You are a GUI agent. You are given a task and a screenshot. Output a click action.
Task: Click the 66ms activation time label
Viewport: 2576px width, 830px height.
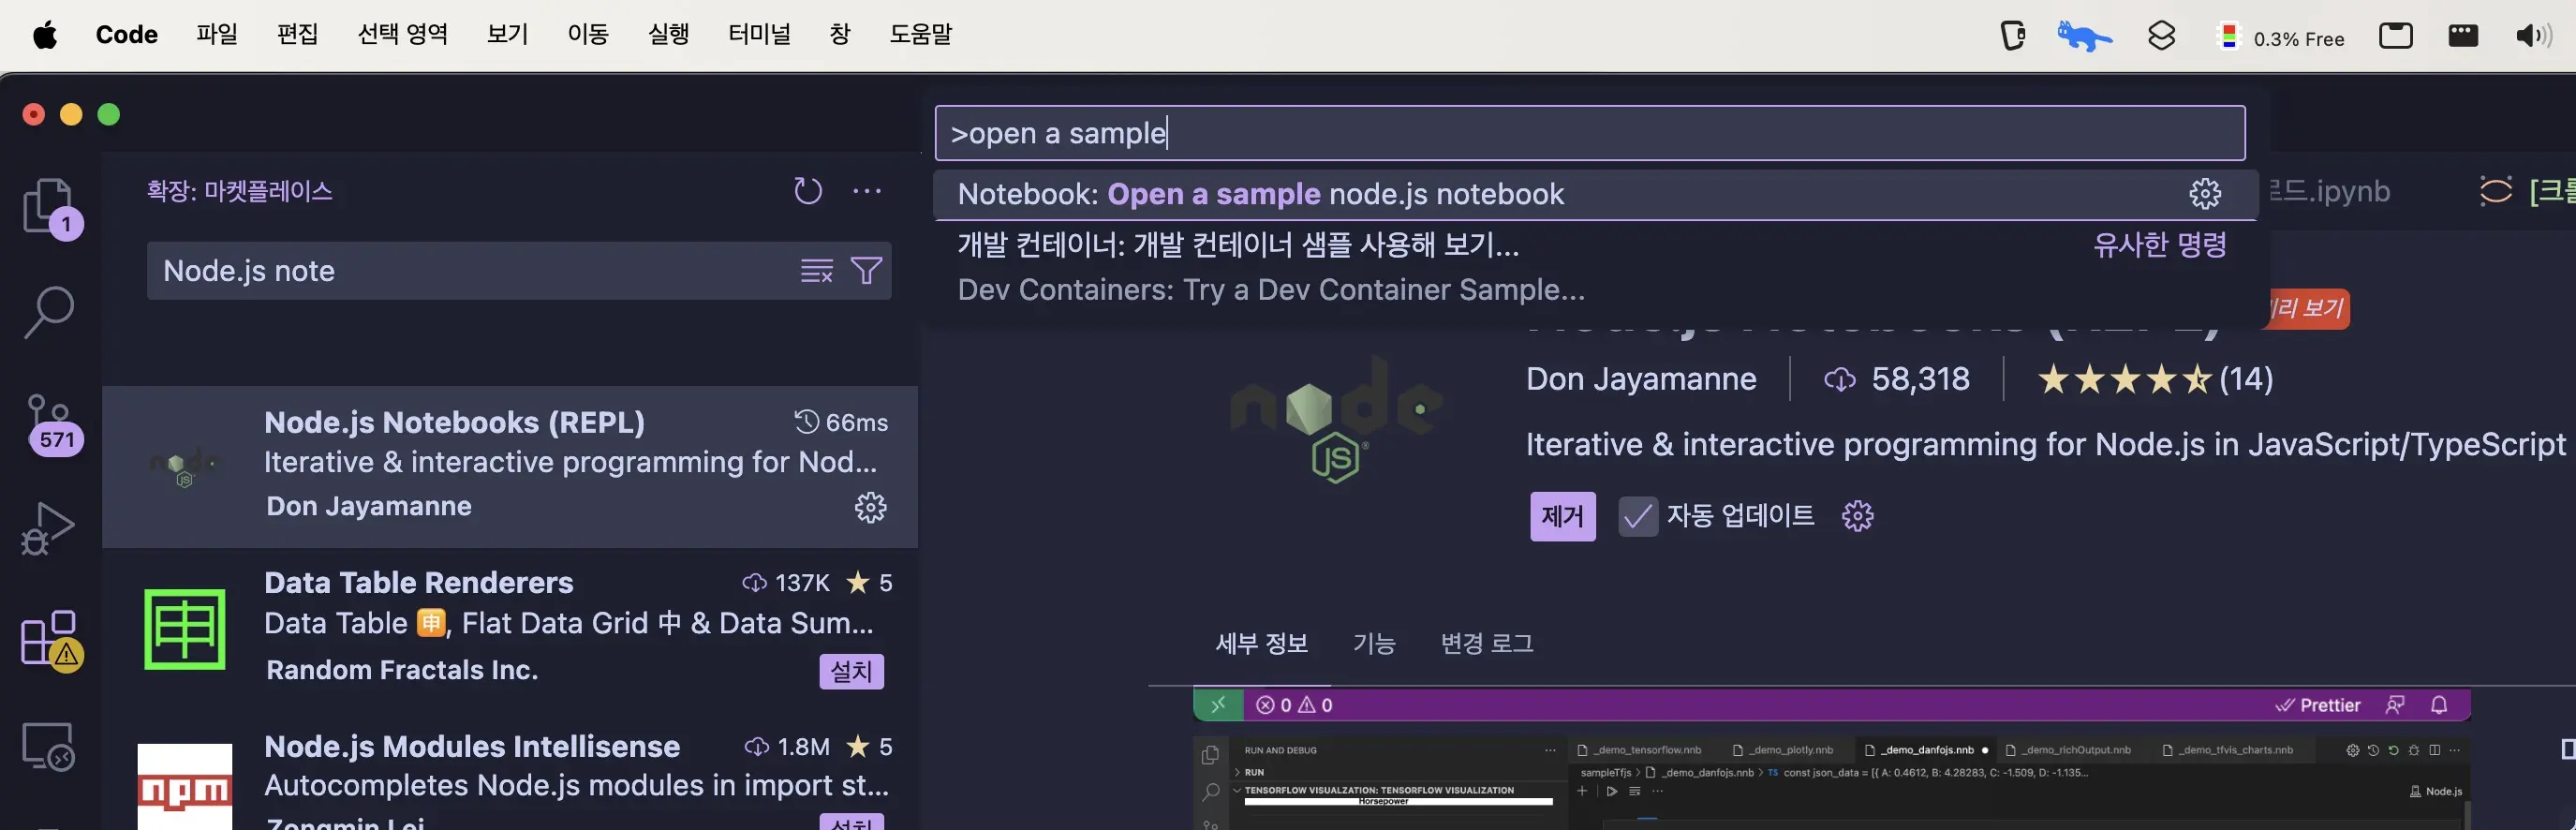coord(842,423)
